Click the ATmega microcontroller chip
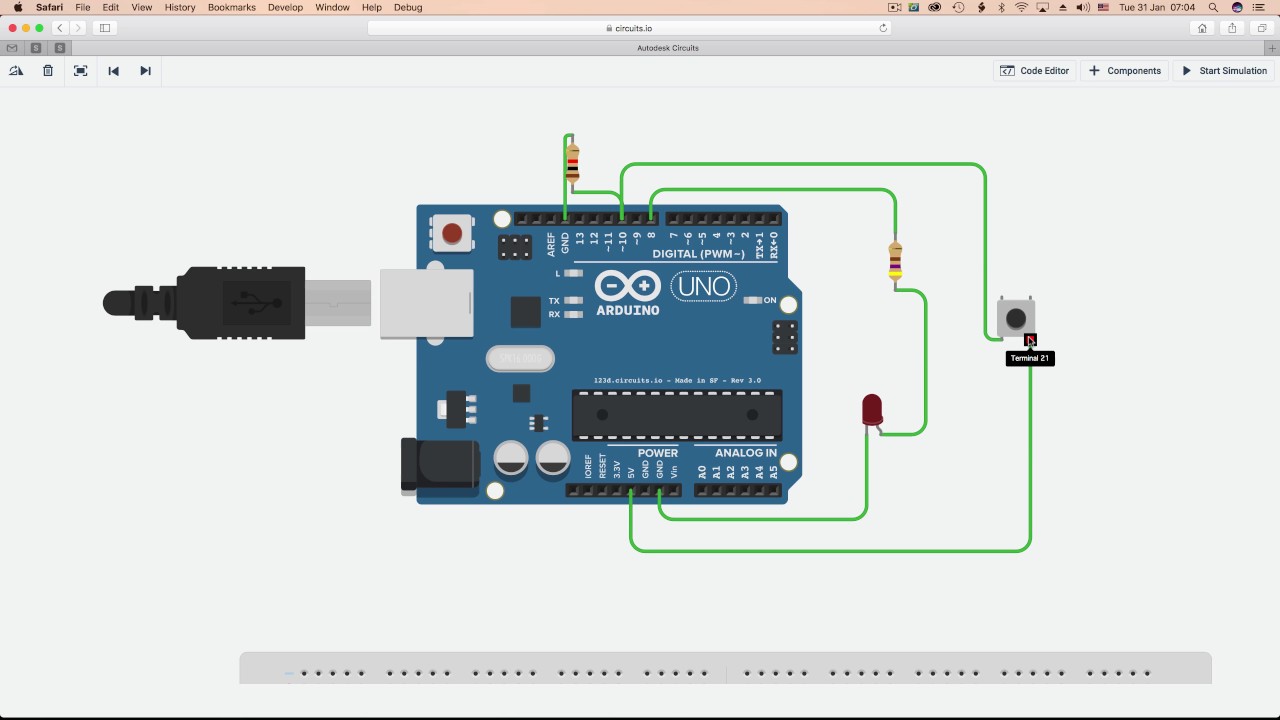Viewport: 1280px width, 720px height. click(676, 415)
